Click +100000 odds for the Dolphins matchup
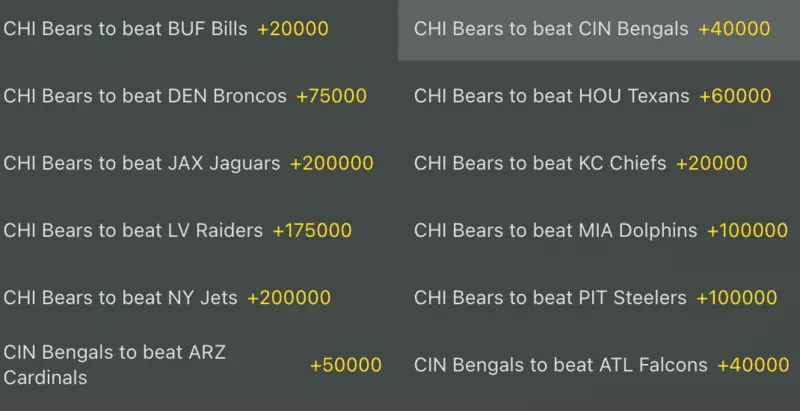This screenshot has width=800, height=411. [747, 230]
